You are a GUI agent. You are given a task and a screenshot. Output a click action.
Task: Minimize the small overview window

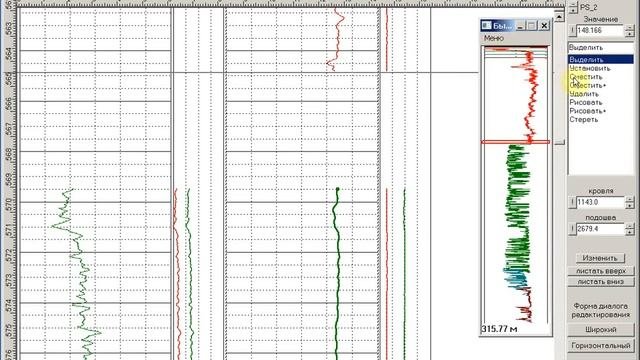[x=520, y=26]
